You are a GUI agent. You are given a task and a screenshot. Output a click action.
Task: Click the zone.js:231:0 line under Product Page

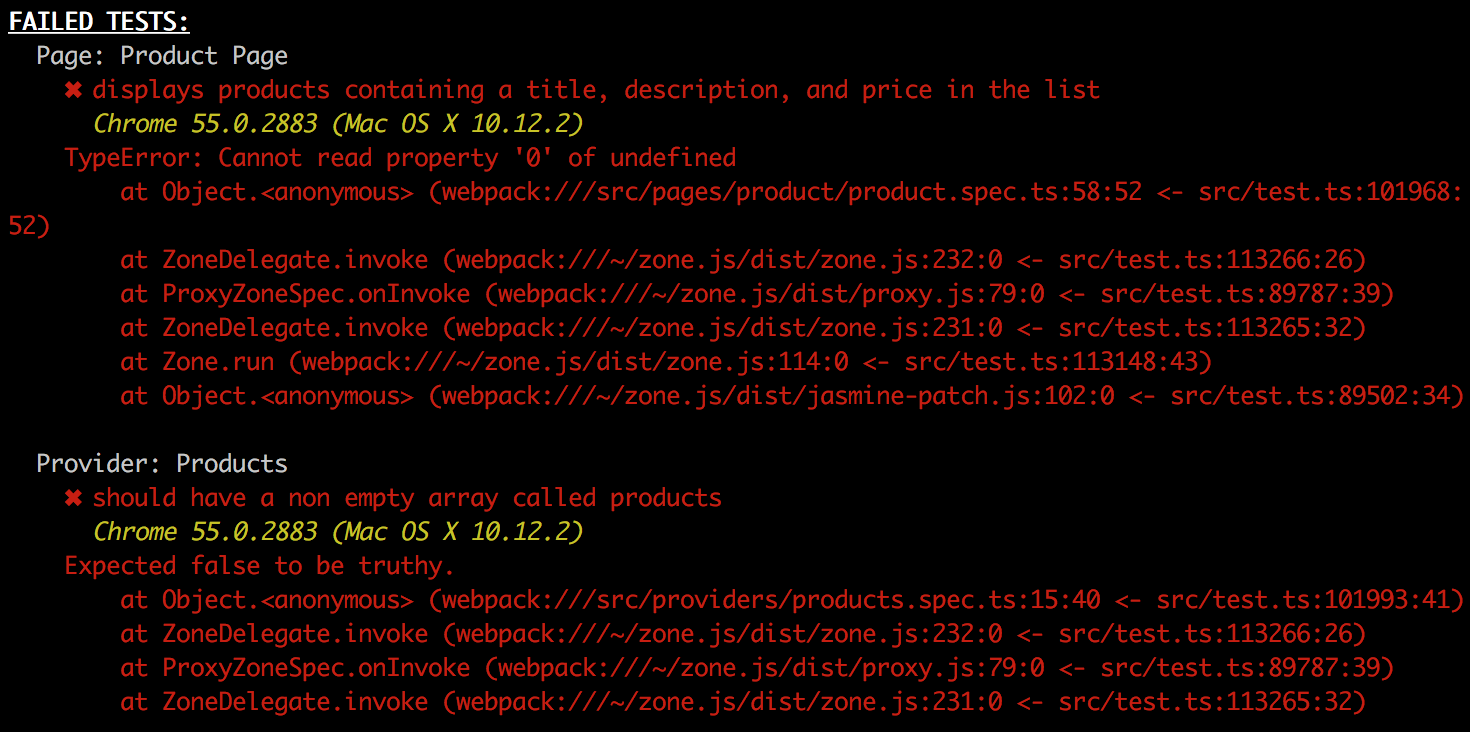pyautogui.click(x=743, y=328)
